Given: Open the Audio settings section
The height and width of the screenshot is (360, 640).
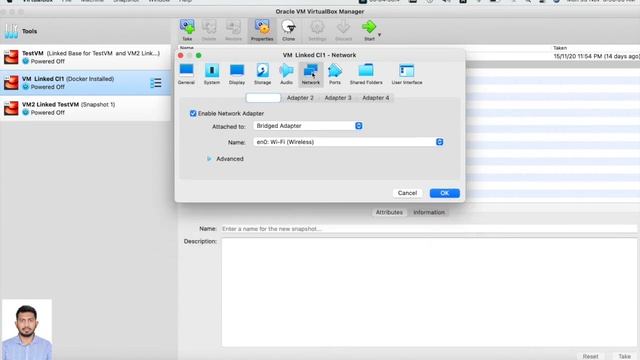Looking at the screenshot, I should pyautogui.click(x=286, y=74).
